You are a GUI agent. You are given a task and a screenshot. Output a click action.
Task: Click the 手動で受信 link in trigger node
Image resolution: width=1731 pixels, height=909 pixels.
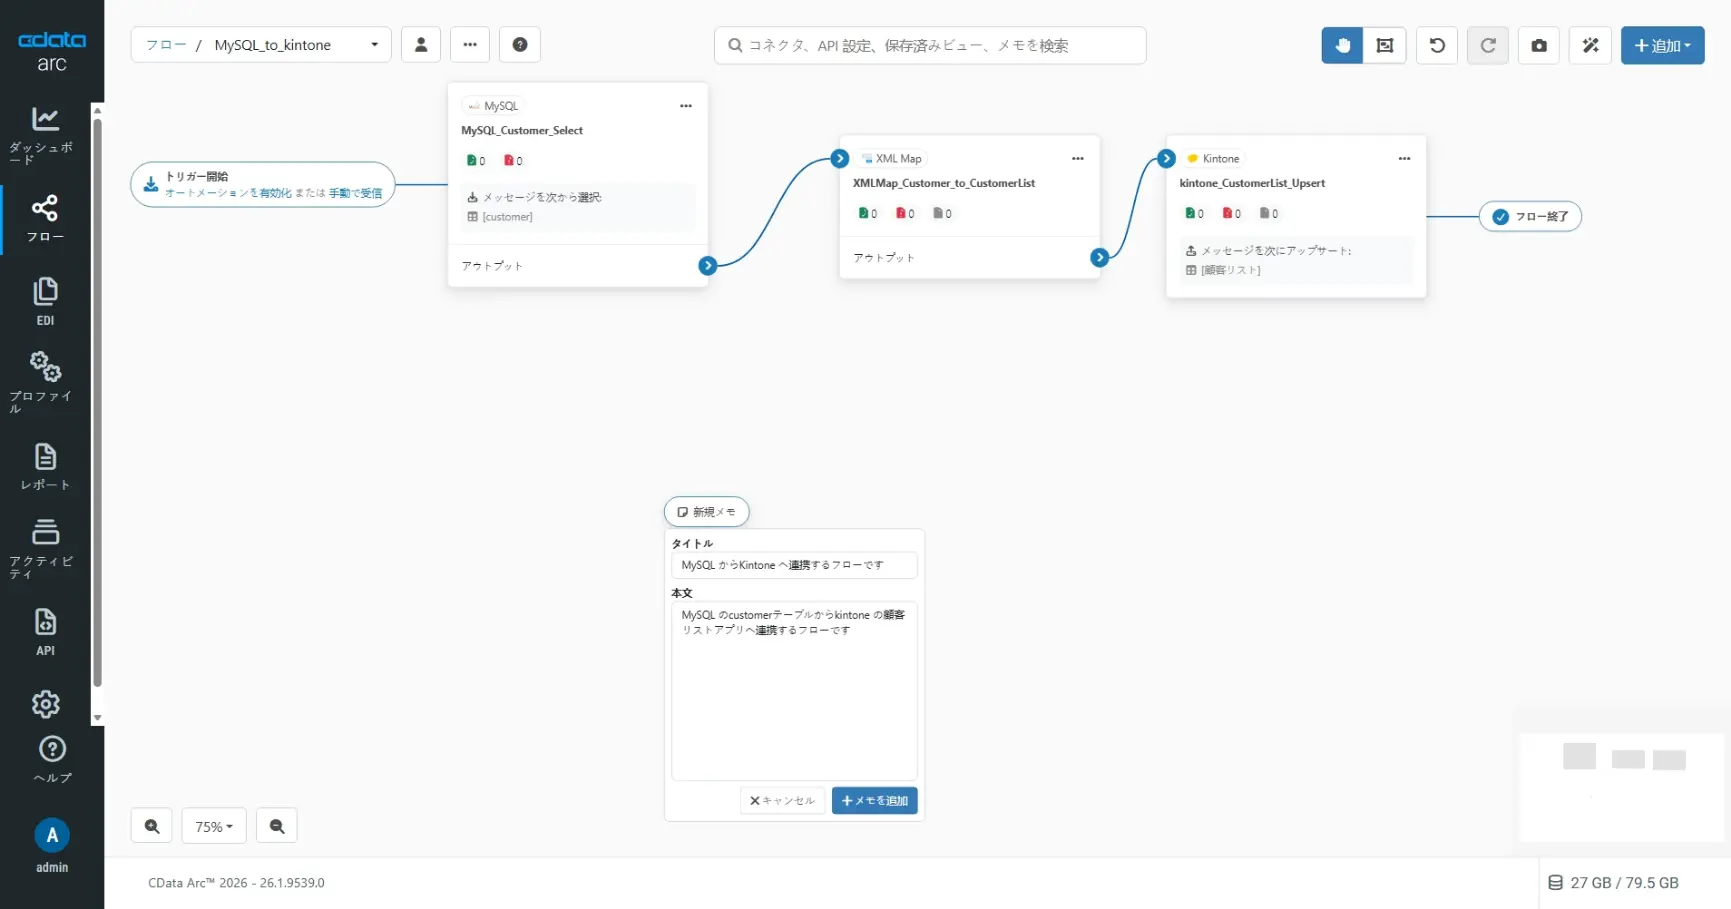pyautogui.click(x=355, y=193)
